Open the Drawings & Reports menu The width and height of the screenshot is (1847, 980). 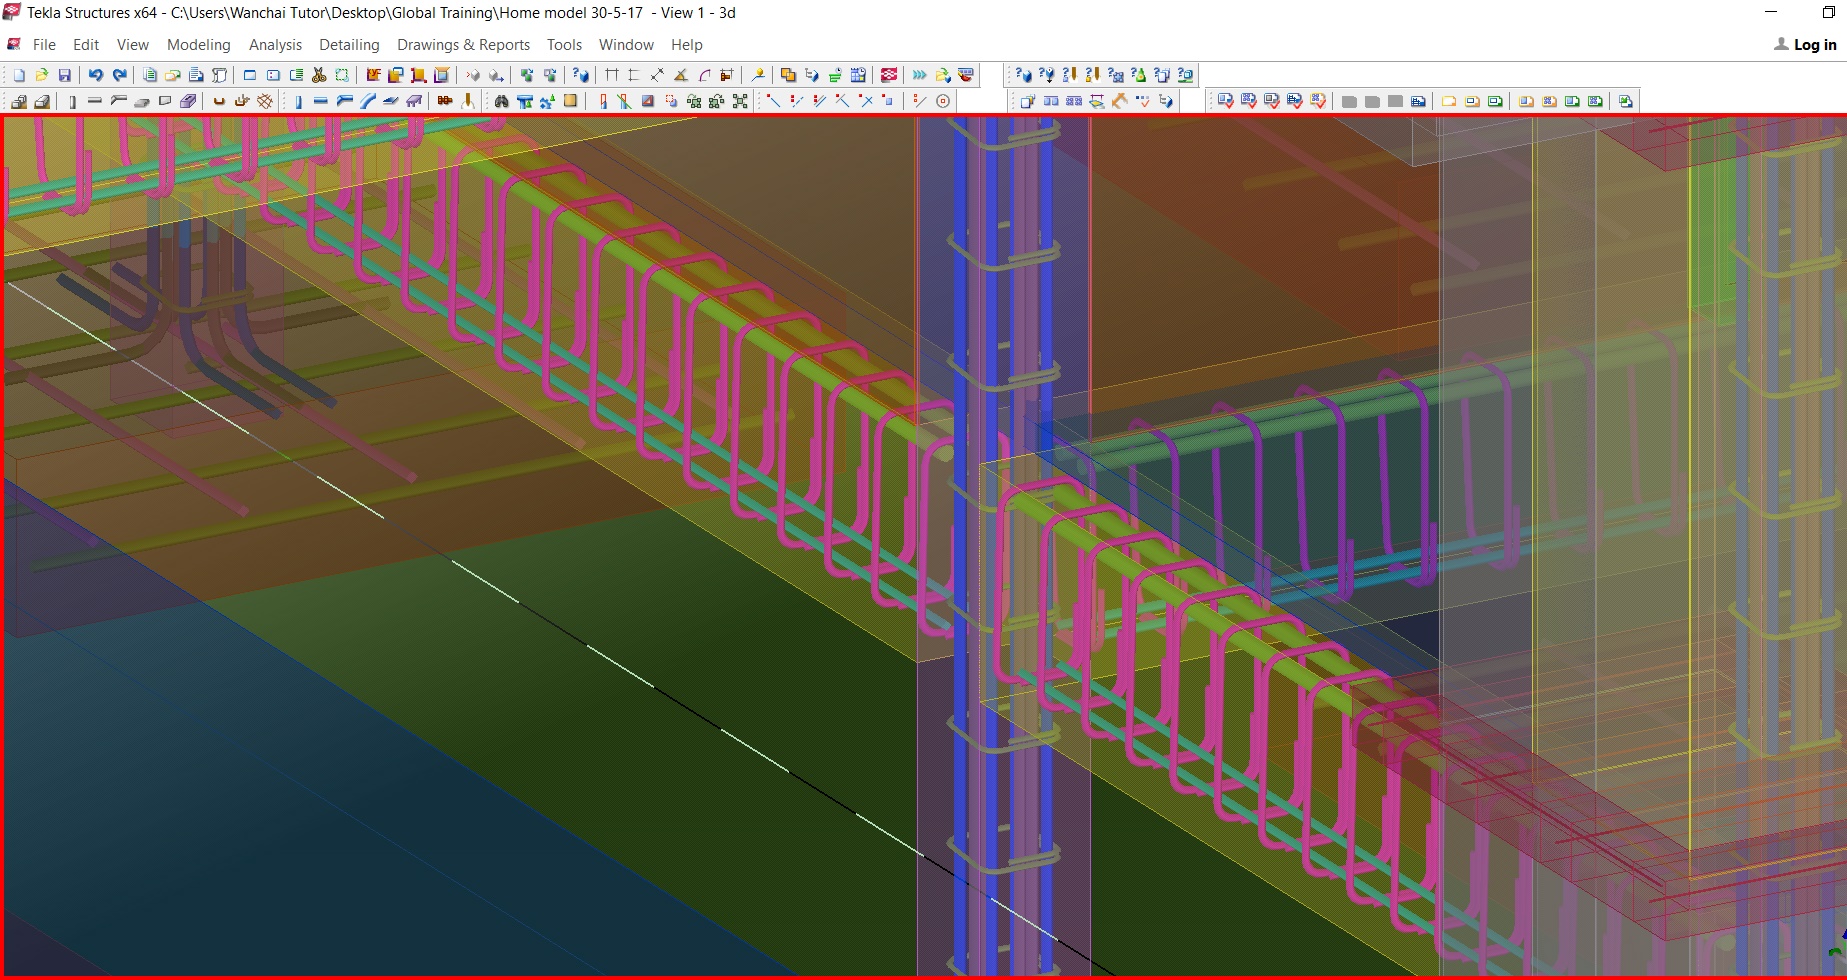click(463, 45)
